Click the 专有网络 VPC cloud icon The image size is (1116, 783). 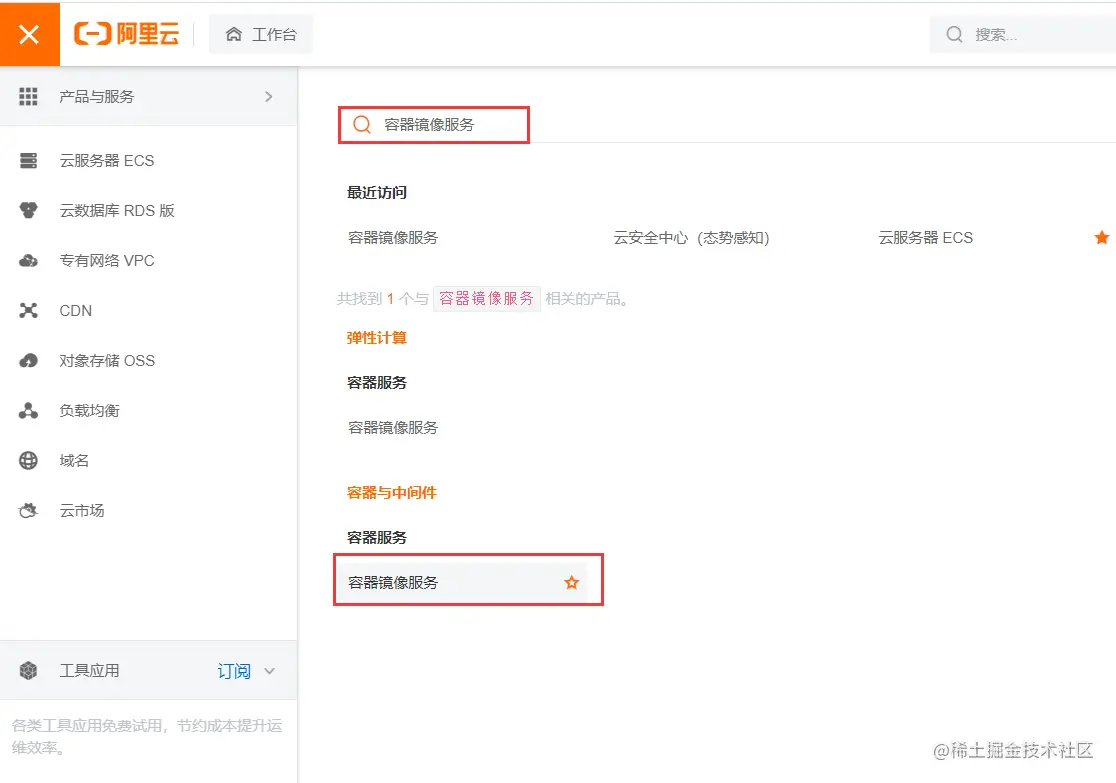(x=28, y=261)
